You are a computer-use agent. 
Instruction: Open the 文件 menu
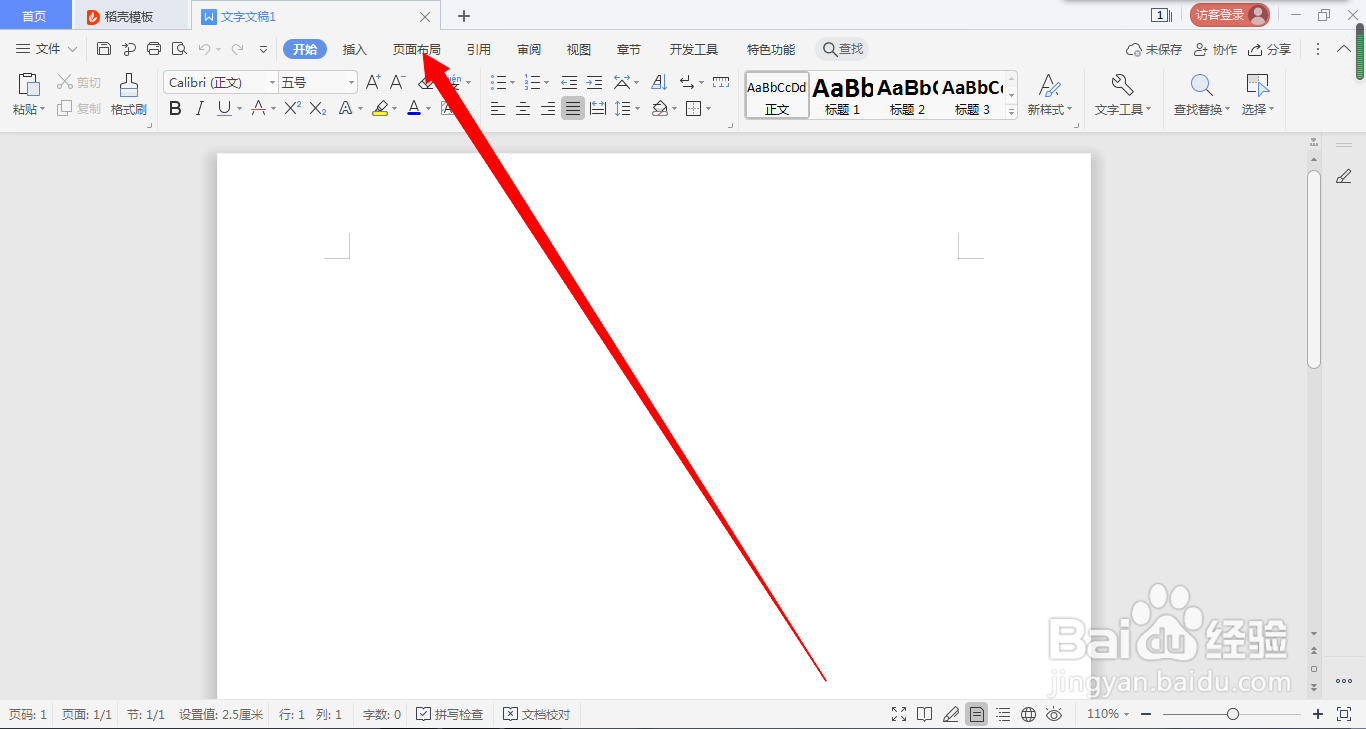point(46,49)
